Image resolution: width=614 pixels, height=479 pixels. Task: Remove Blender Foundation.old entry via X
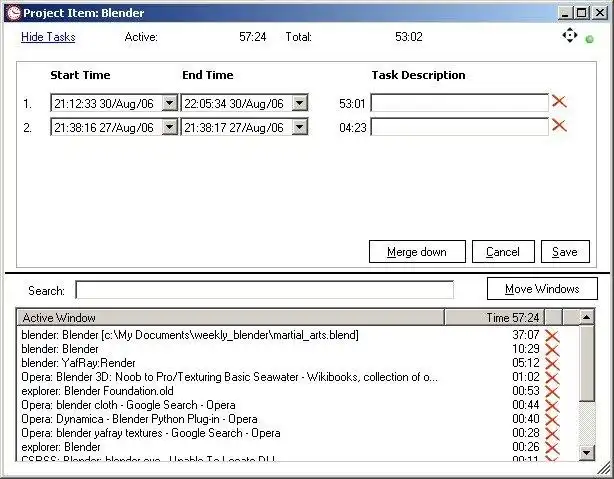[552, 392]
